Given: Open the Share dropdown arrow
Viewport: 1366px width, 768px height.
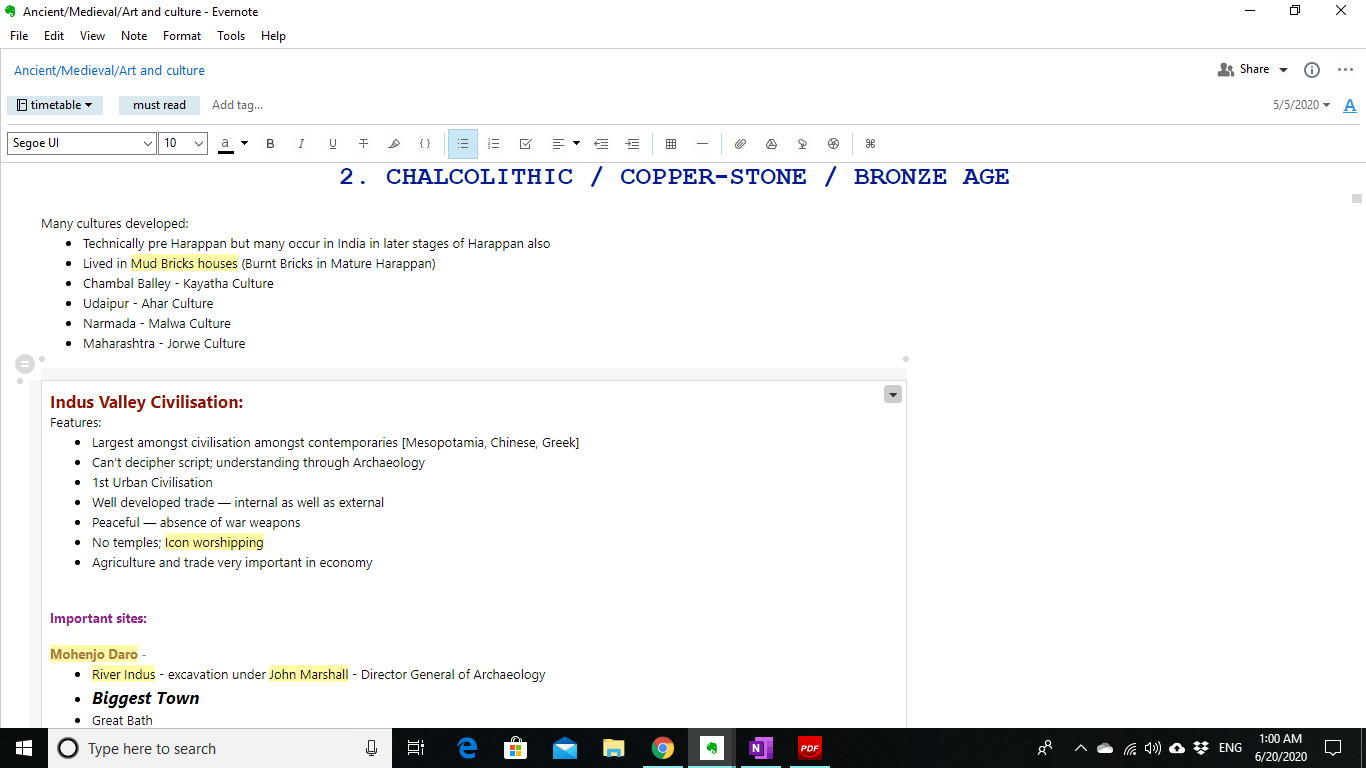Looking at the screenshot, I should tap(1283, 70).
